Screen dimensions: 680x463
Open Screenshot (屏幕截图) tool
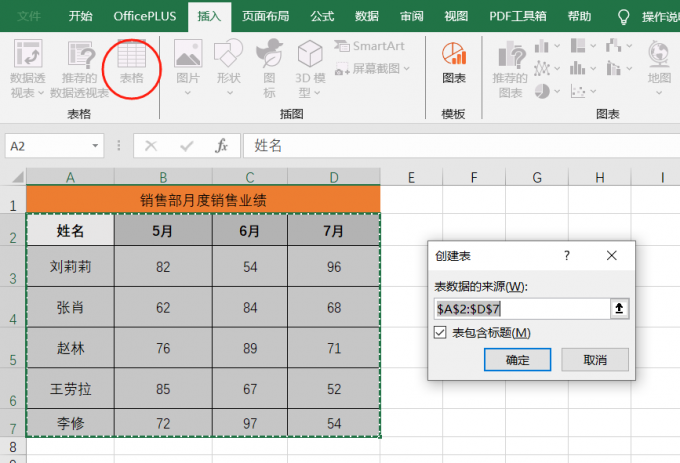[372, 68]
